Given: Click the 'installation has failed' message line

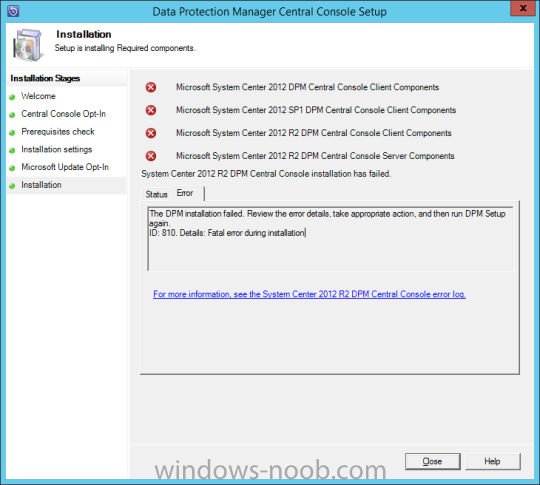Looking at the screenshot, I should click(266, 174).
